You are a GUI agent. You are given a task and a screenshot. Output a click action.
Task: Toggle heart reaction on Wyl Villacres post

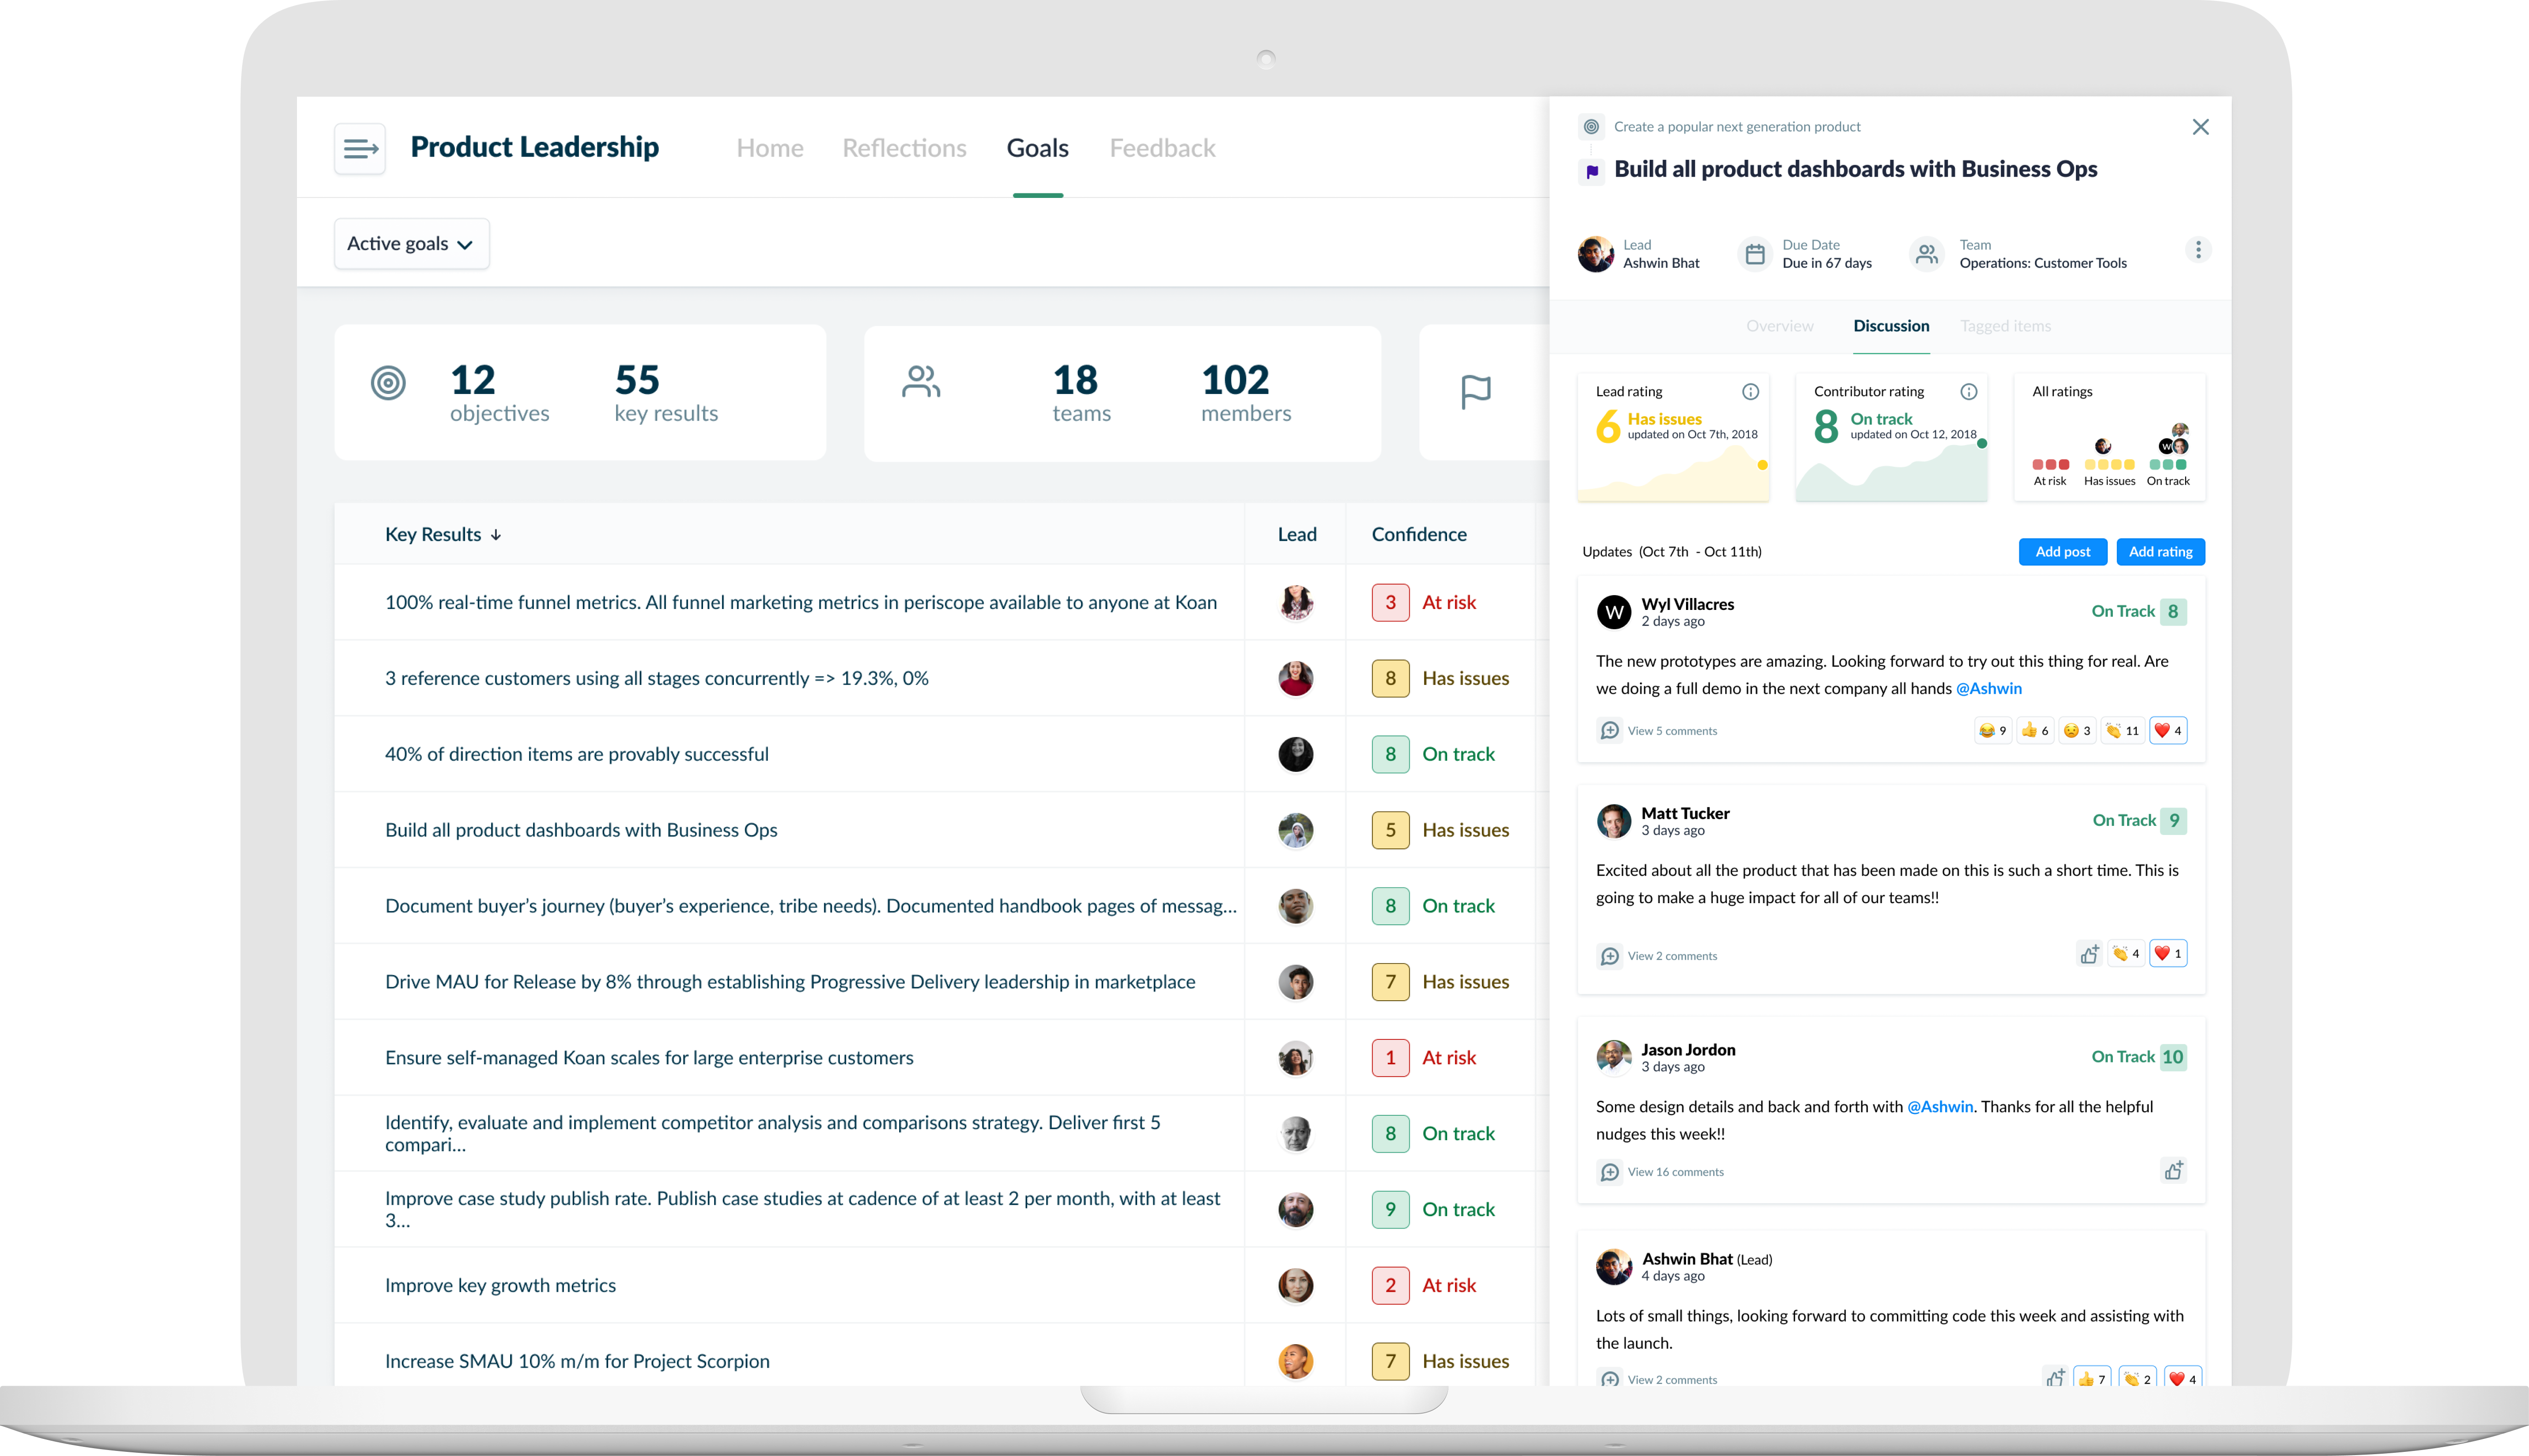(x=2168, y=731)
